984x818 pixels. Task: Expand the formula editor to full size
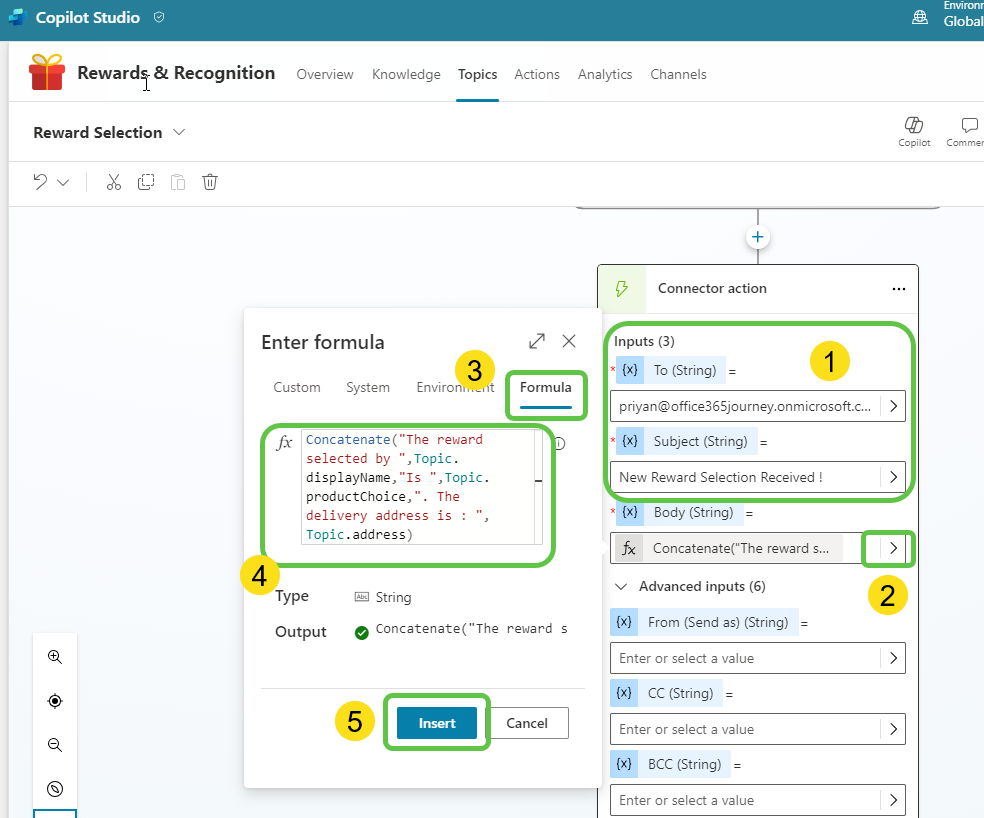[x=537, y=341]
